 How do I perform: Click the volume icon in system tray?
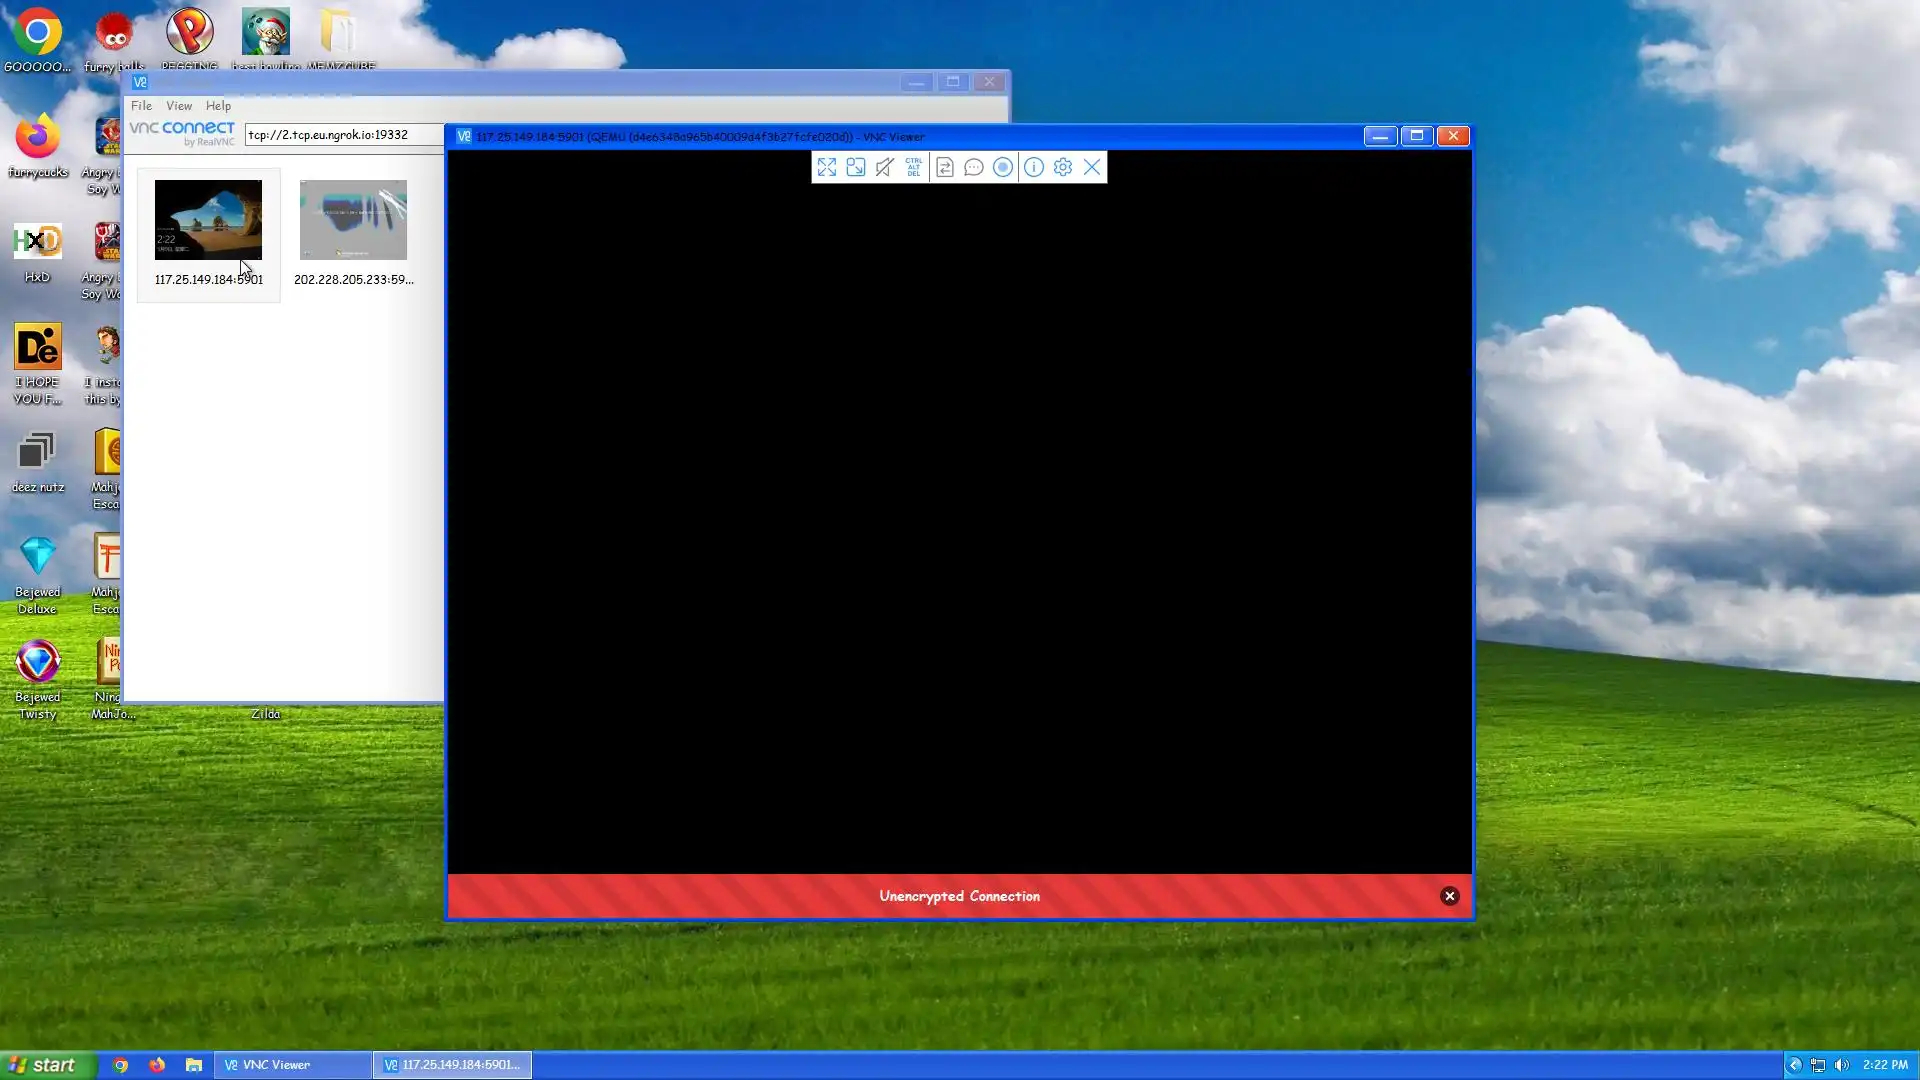click(x=1841, y=1065)
